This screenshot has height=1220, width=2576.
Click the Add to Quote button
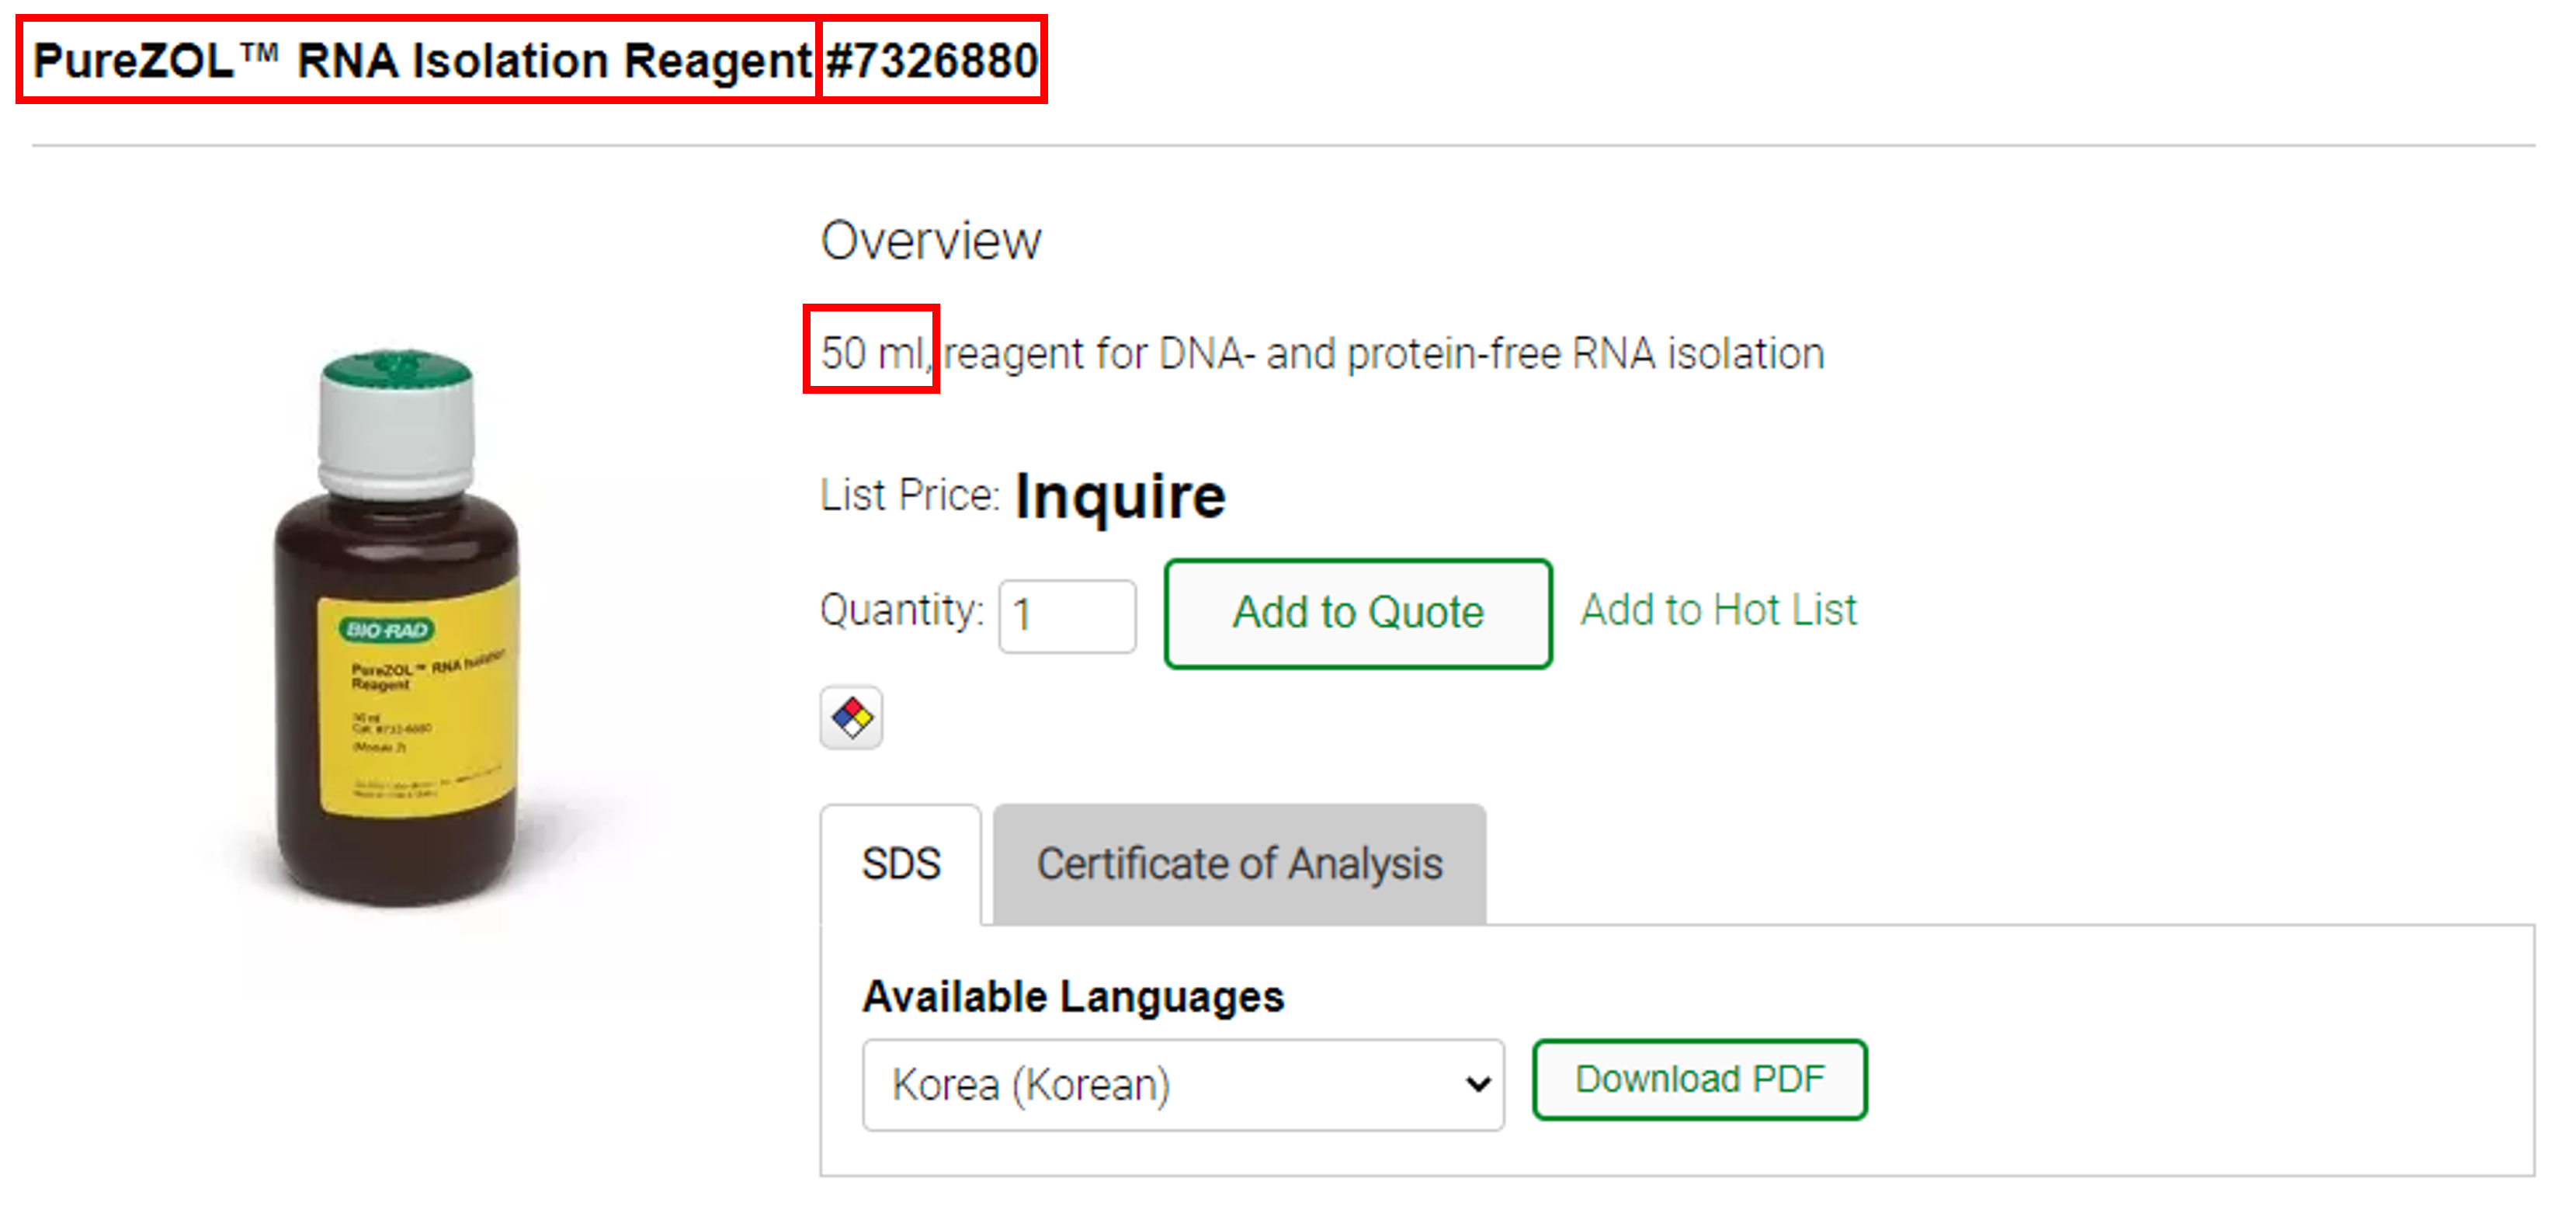[1357, 613]
